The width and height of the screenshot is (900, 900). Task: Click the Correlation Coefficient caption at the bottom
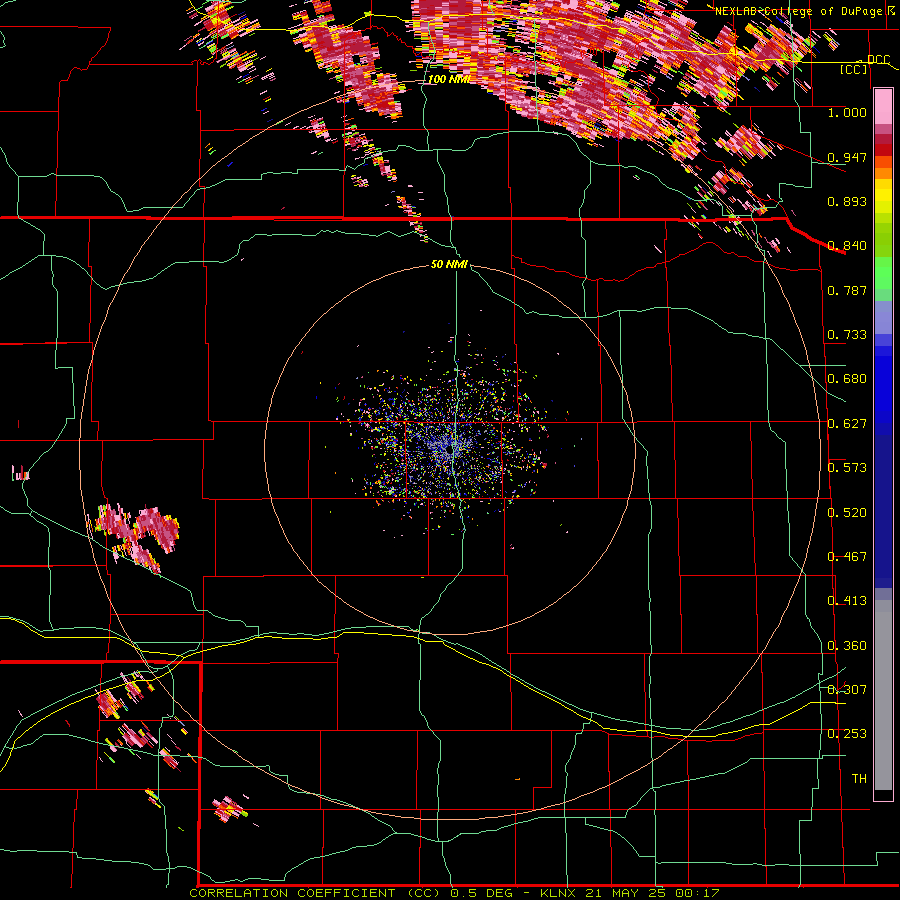coord(454,893)
